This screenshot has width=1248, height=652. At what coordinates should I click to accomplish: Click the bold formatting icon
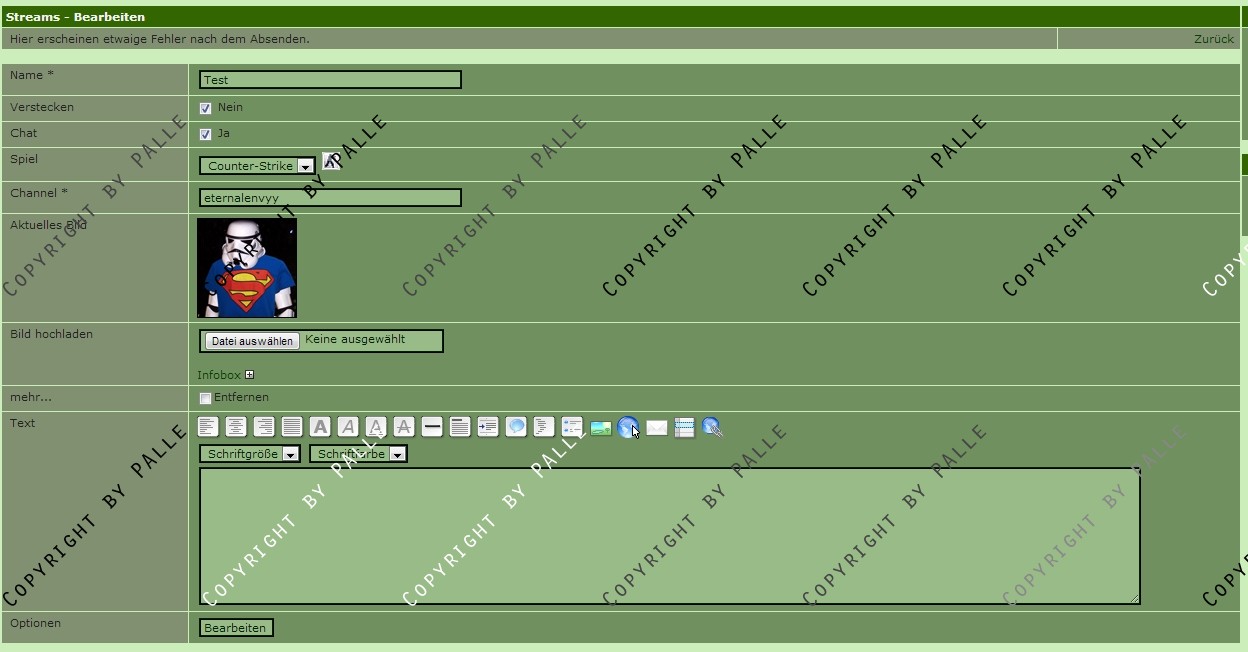[320, 427]
